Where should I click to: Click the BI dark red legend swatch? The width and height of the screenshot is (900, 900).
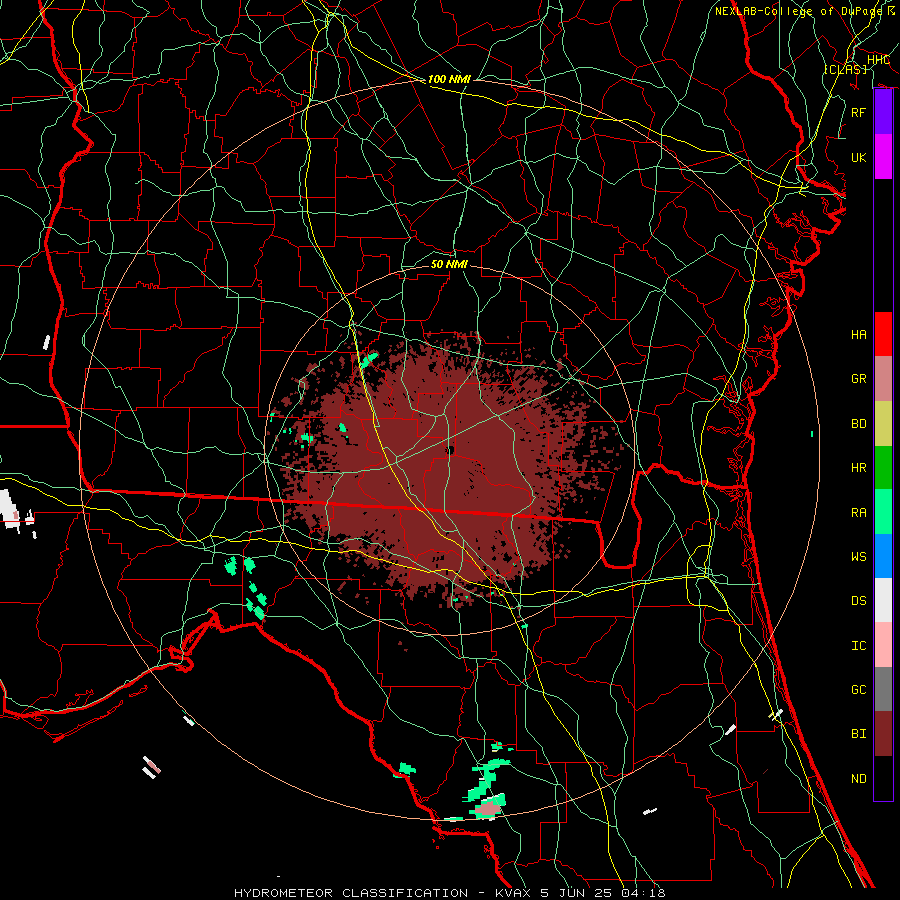(883, 734)
